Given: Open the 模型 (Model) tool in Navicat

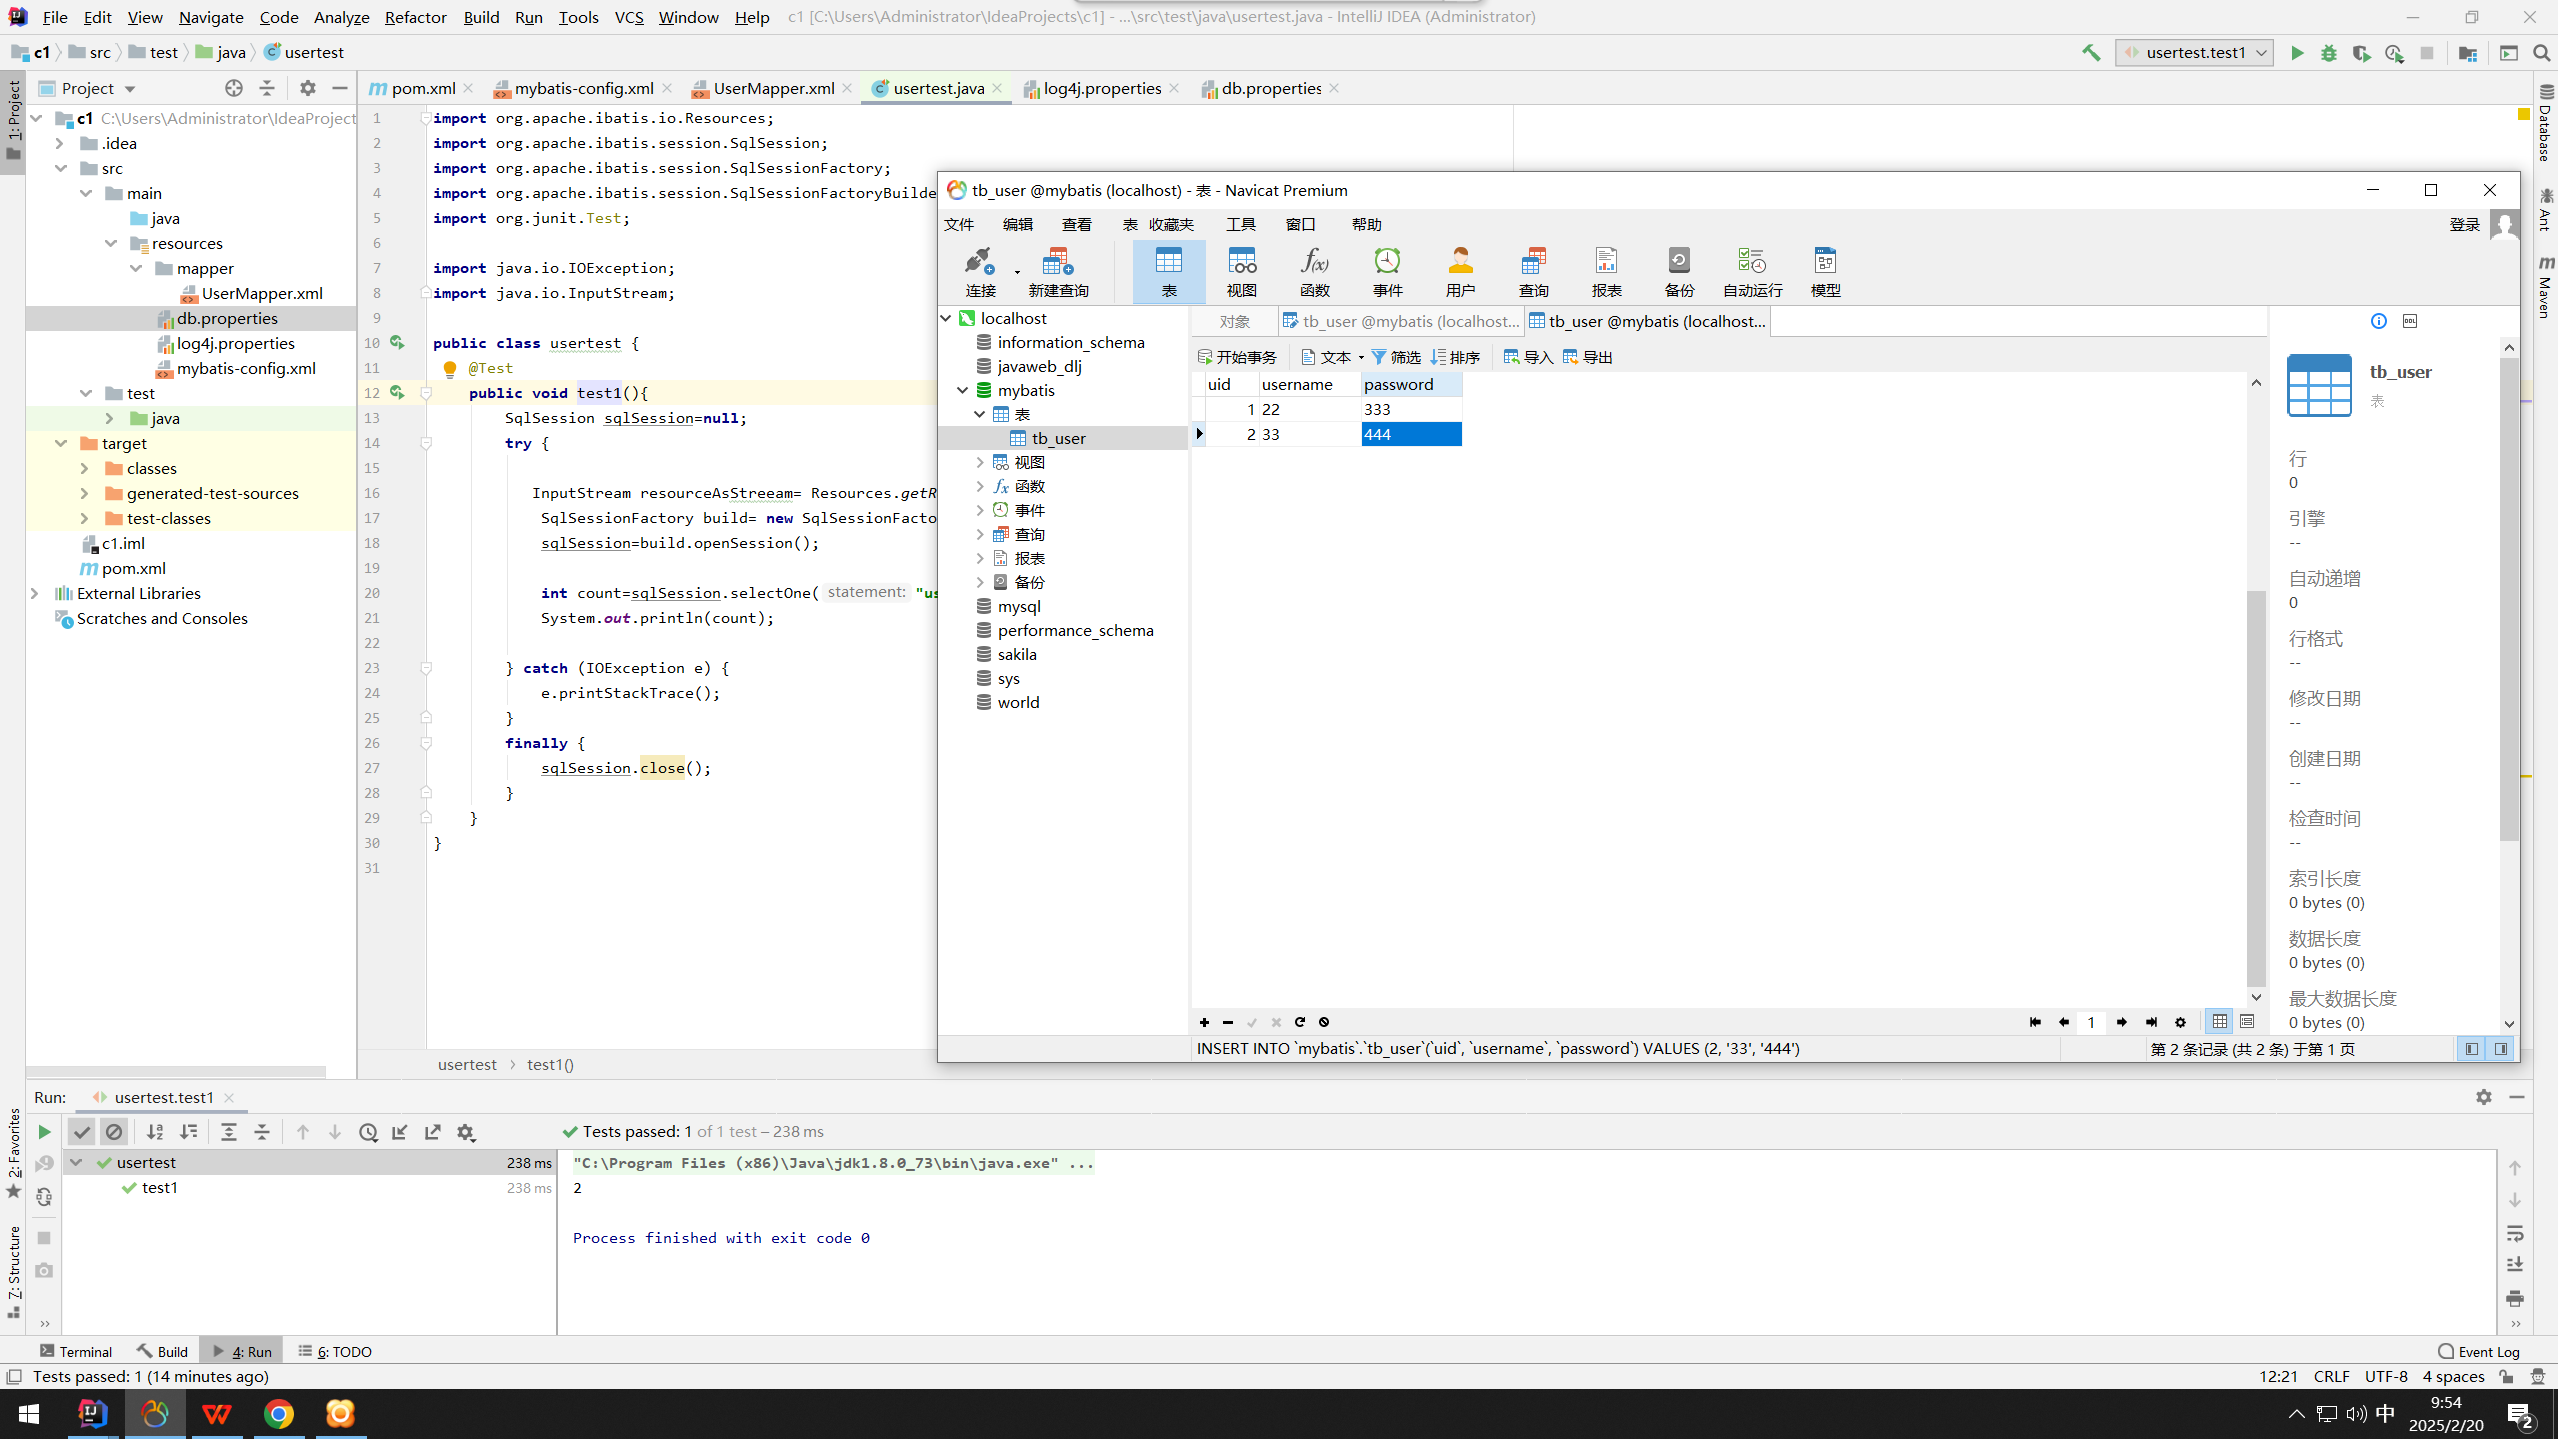Looking at the screenshot, I should tap(1825, 272).
